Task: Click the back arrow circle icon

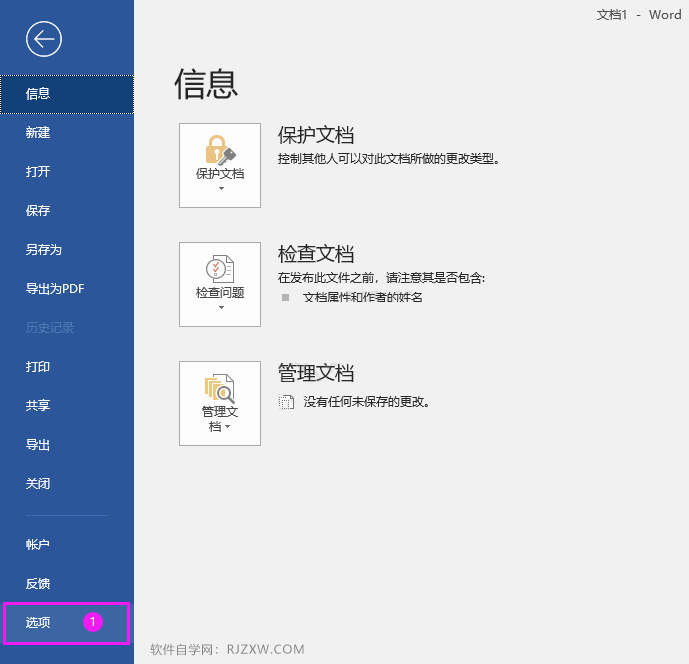Action: click(44, 39)
